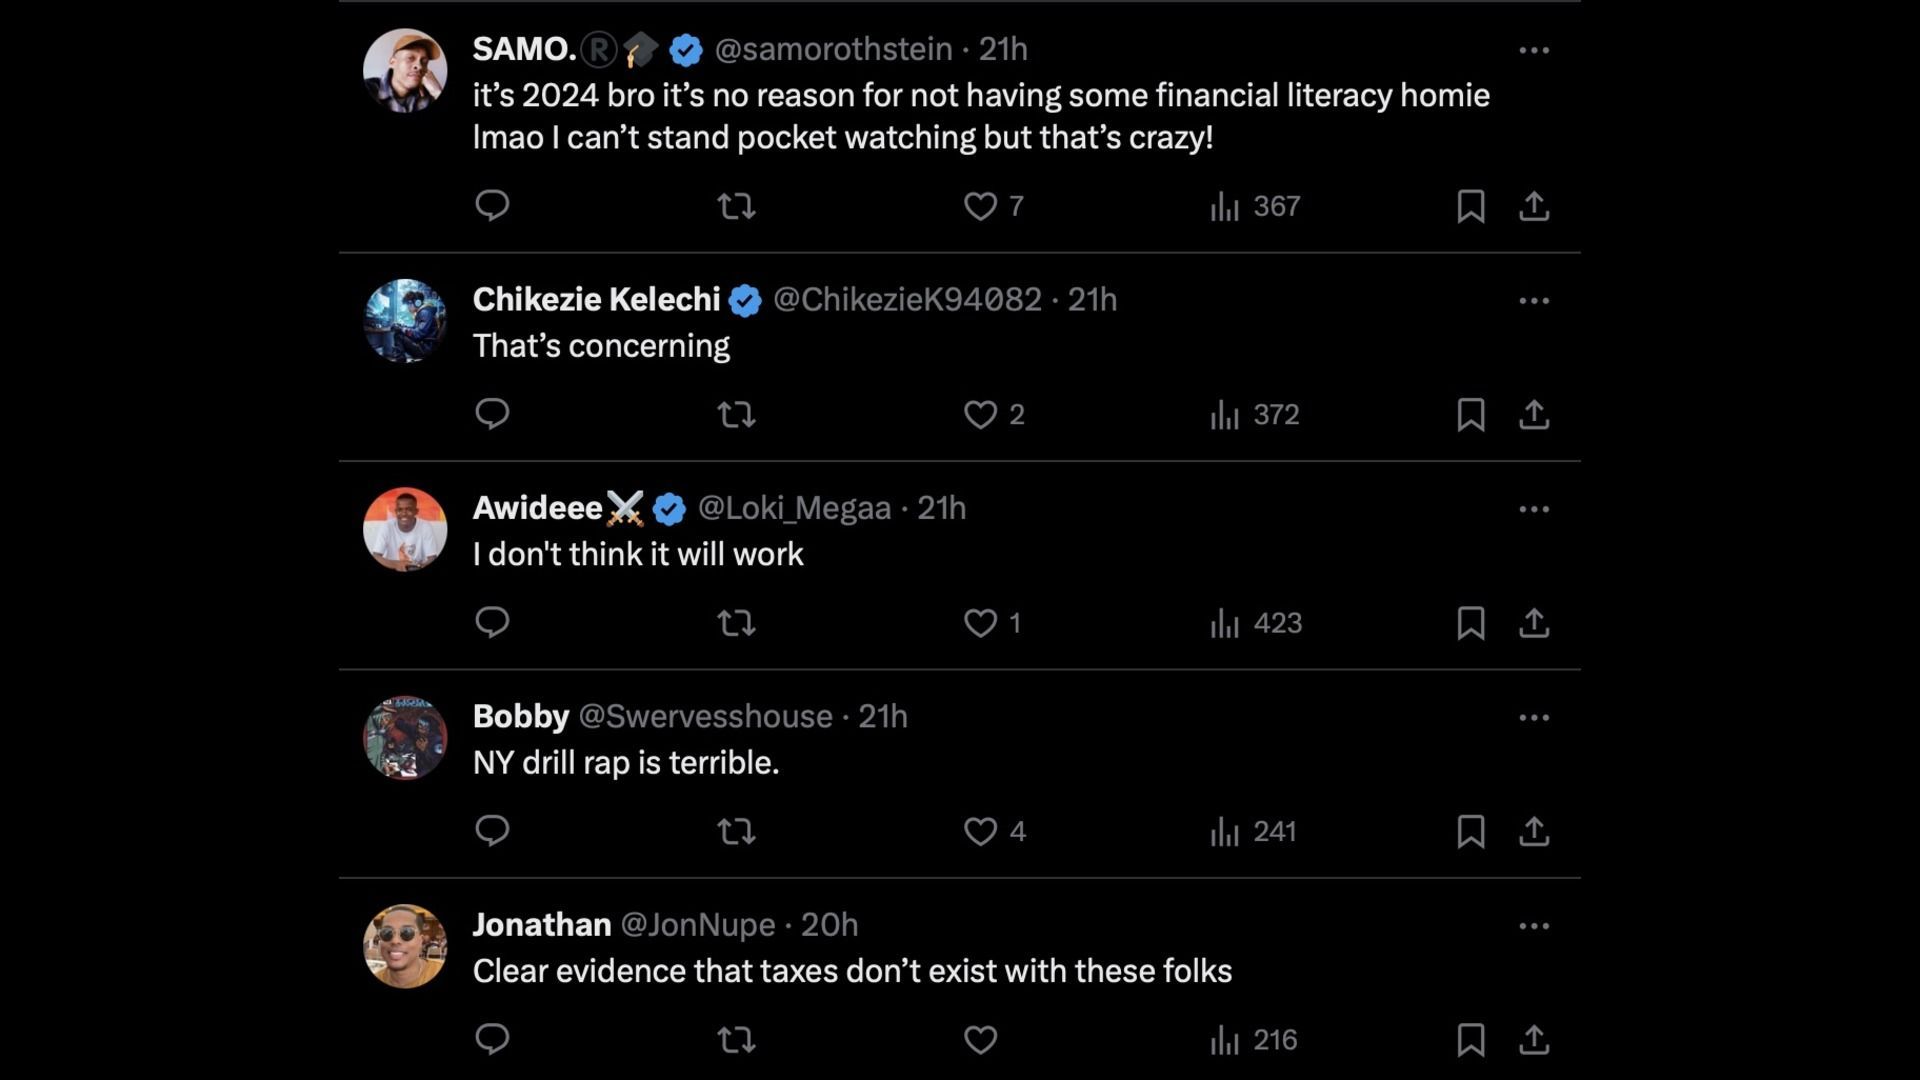Open the options menu for Jonathan's reply
Screen dimensions: 1920x1080
pos(1532,924)
